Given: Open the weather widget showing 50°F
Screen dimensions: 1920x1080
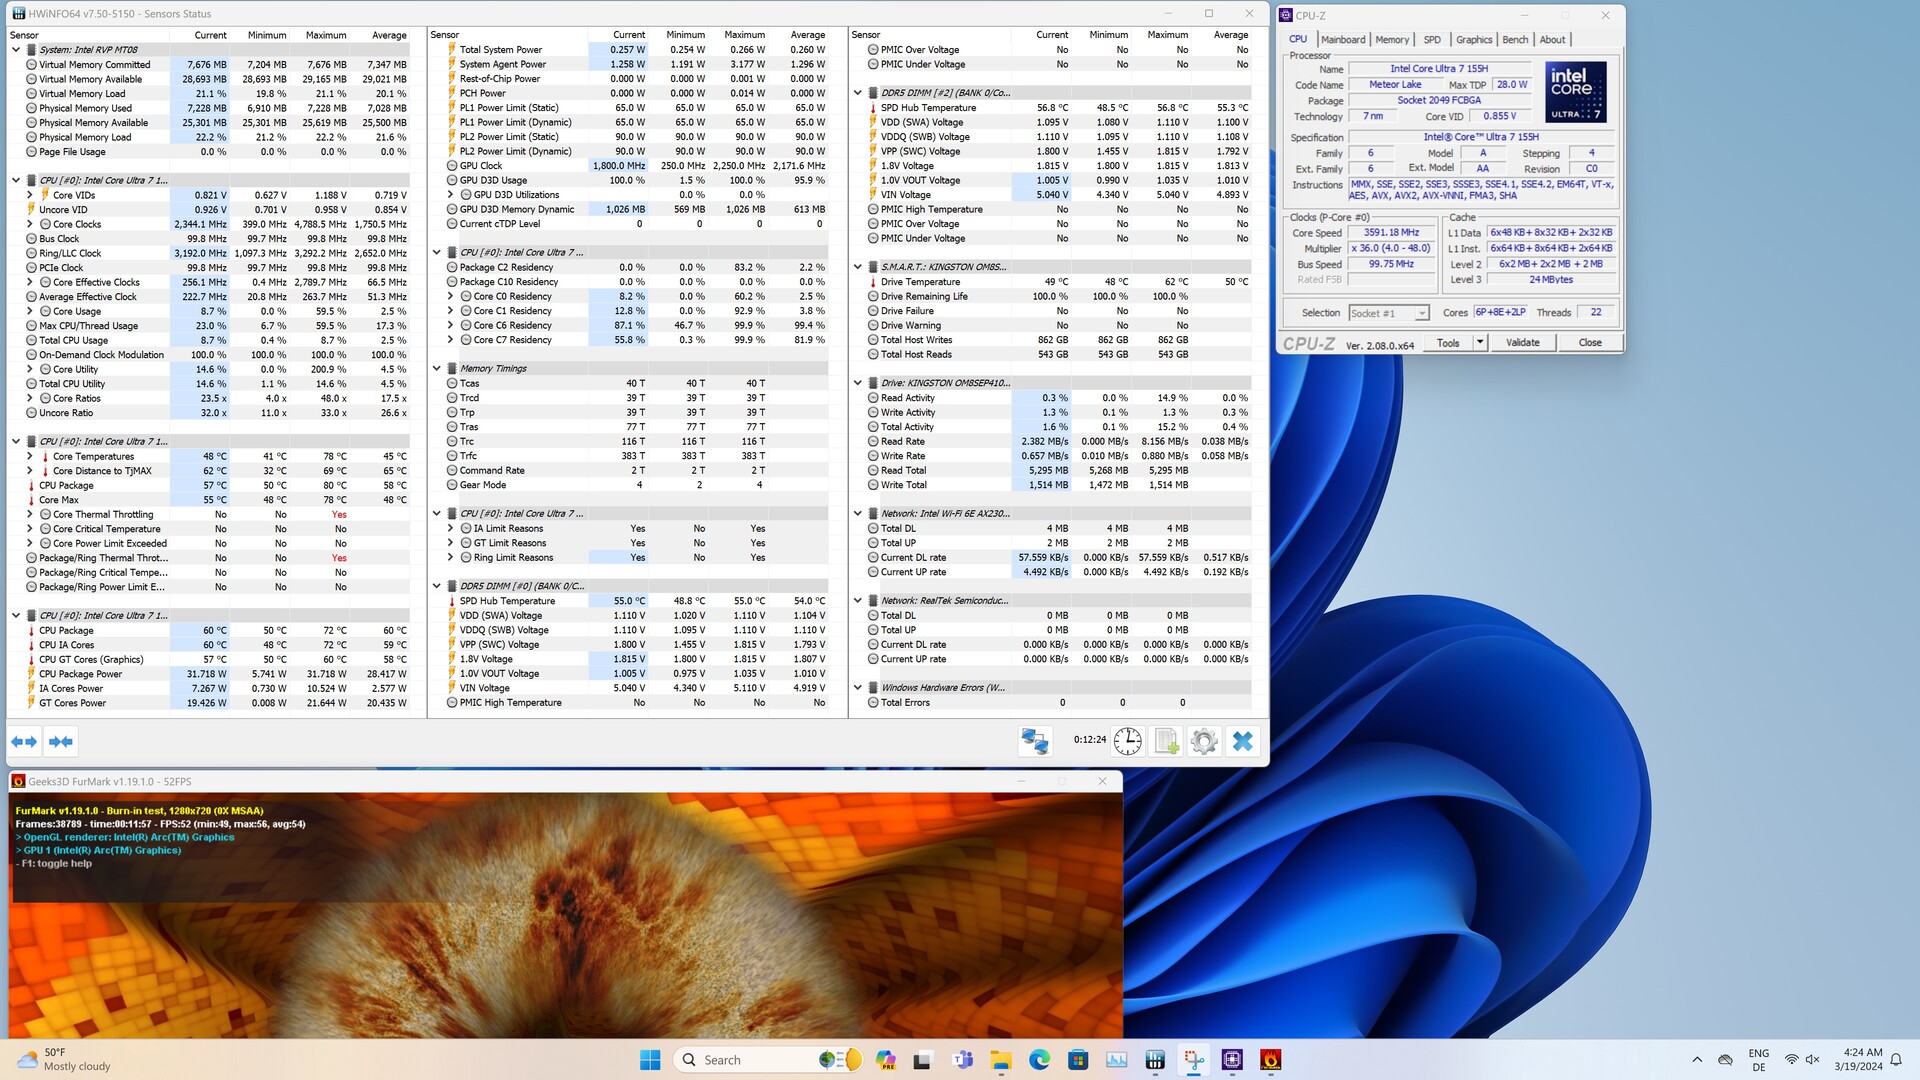Looking at the screenshot, I should pyautogui.click(x=66, y=1060).
